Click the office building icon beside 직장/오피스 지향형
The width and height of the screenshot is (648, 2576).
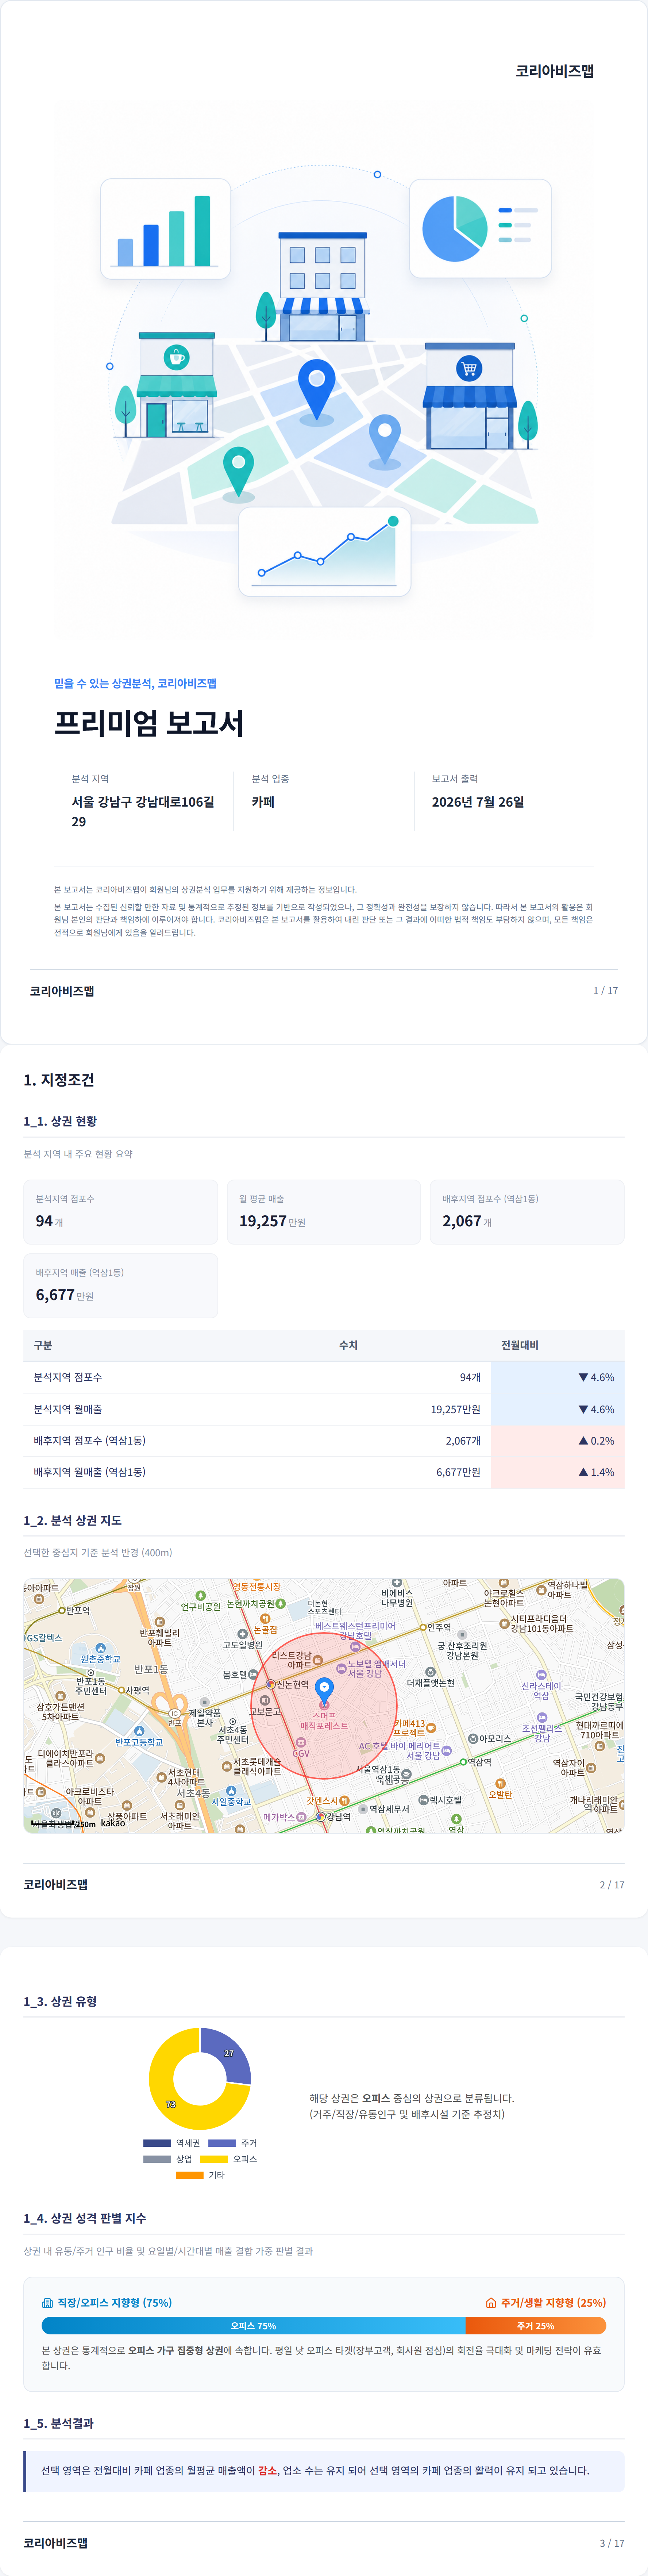click(47, 2303)
